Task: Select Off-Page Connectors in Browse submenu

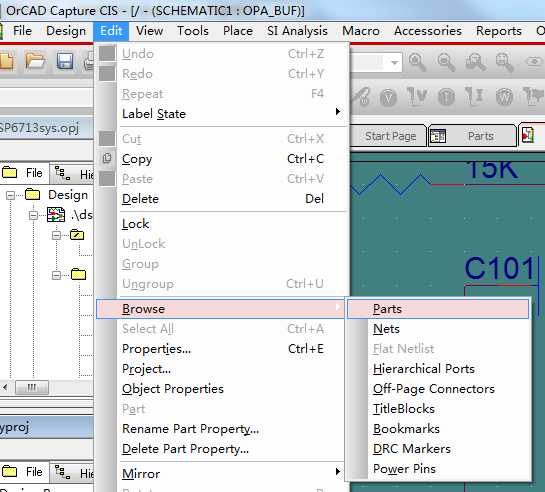Action: [438, 389]
